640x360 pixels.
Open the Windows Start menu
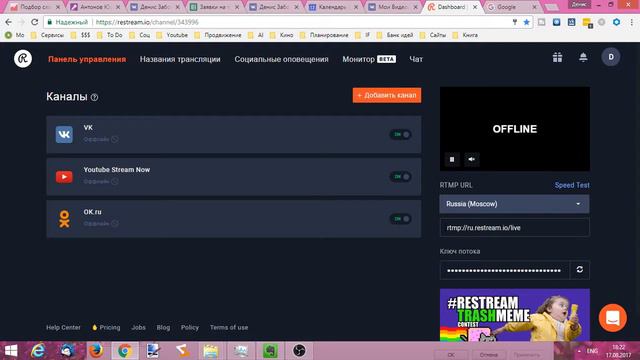click(11, 351)
